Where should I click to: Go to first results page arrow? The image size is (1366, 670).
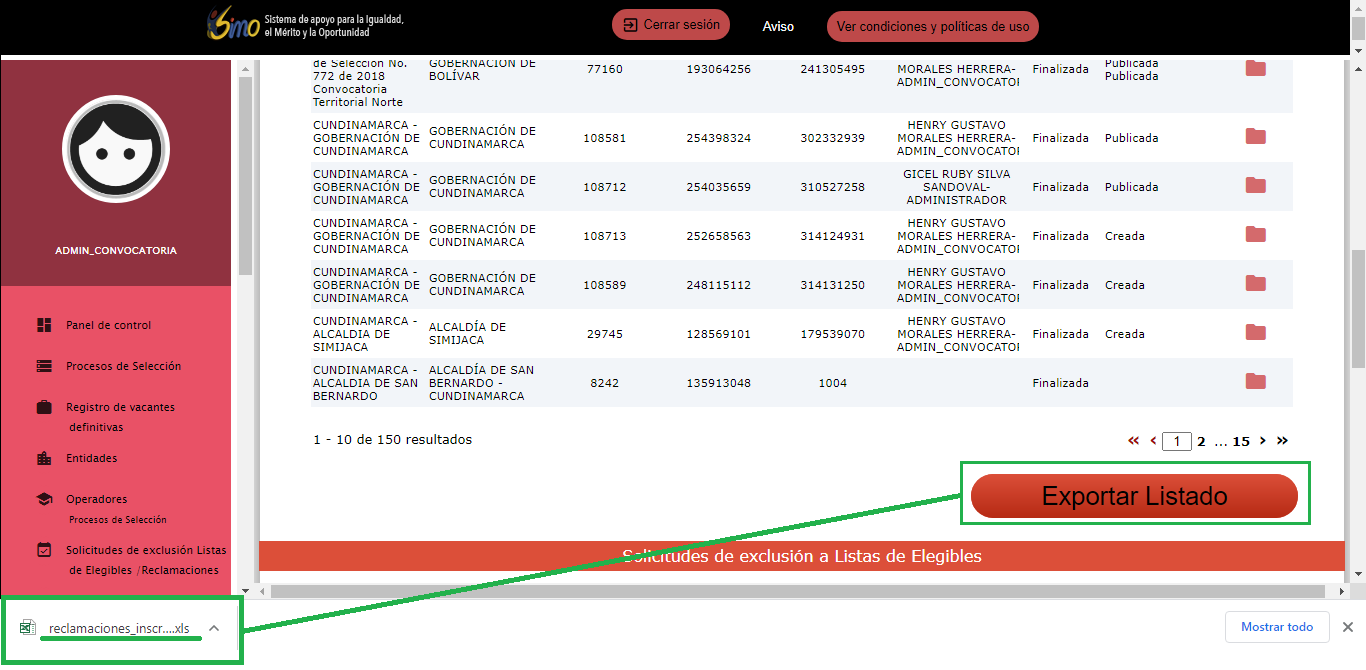point(1133,441)
